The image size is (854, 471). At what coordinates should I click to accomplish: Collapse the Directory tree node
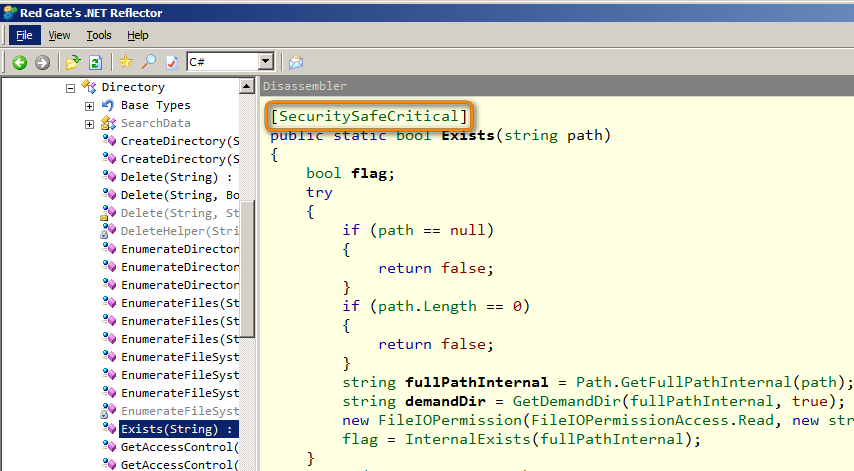tap(70, 87)
